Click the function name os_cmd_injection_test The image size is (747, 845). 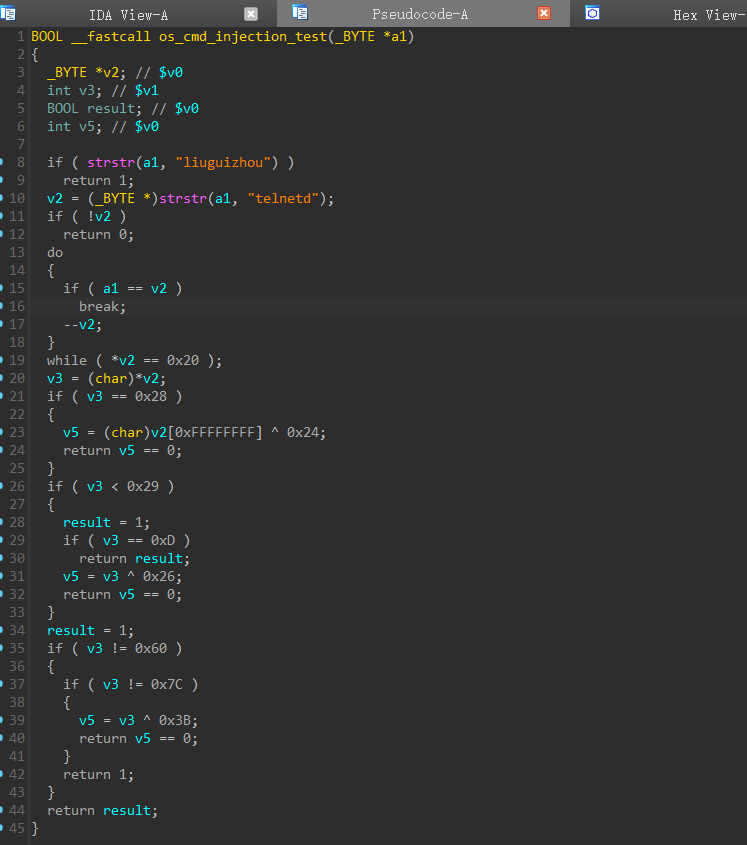click(x=243, y=37)
